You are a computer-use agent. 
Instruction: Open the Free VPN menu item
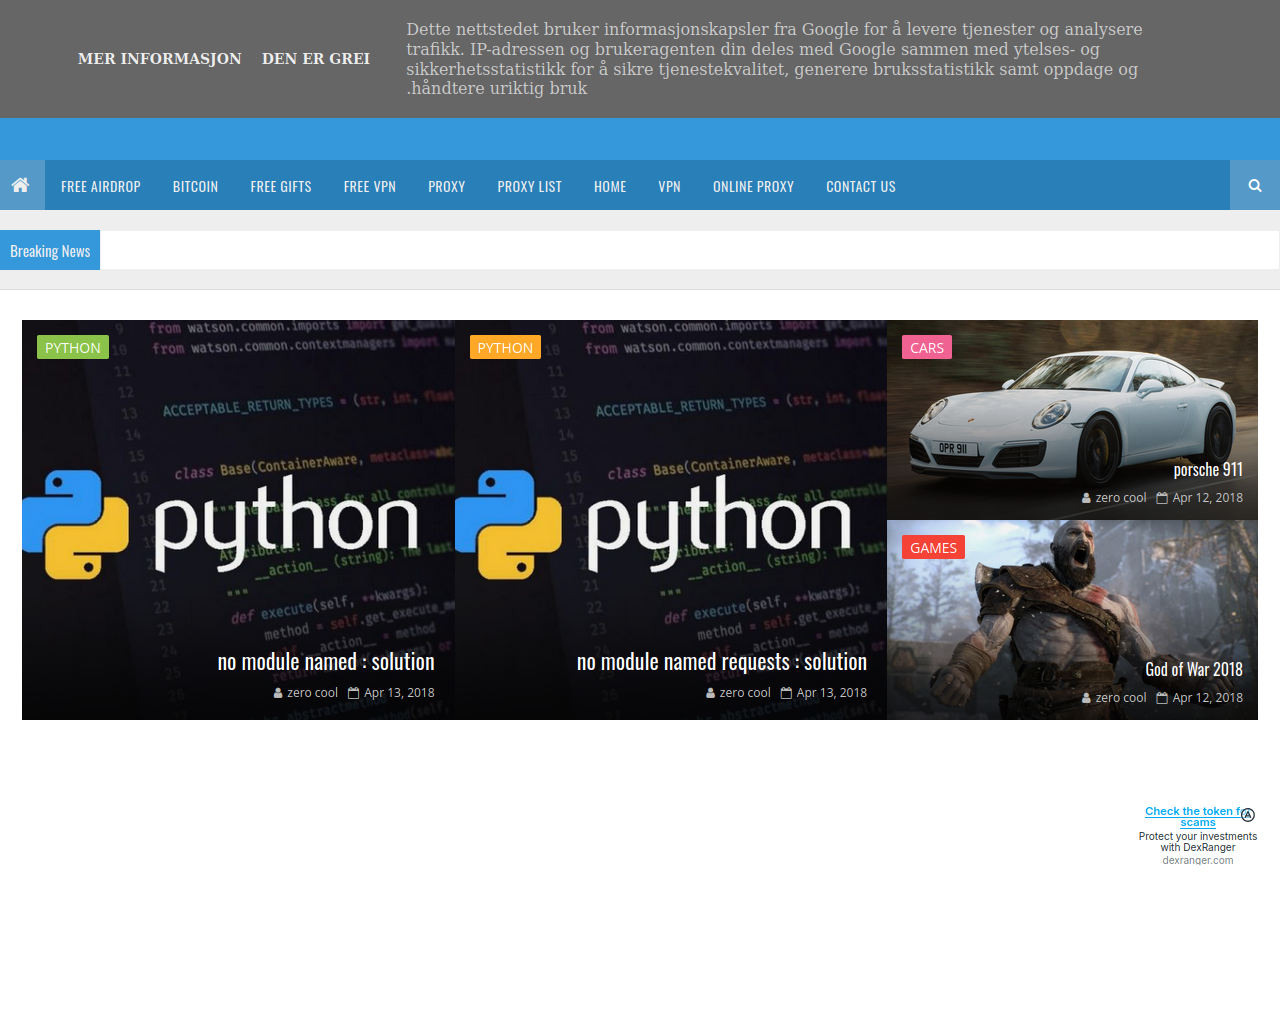point(370,186)
